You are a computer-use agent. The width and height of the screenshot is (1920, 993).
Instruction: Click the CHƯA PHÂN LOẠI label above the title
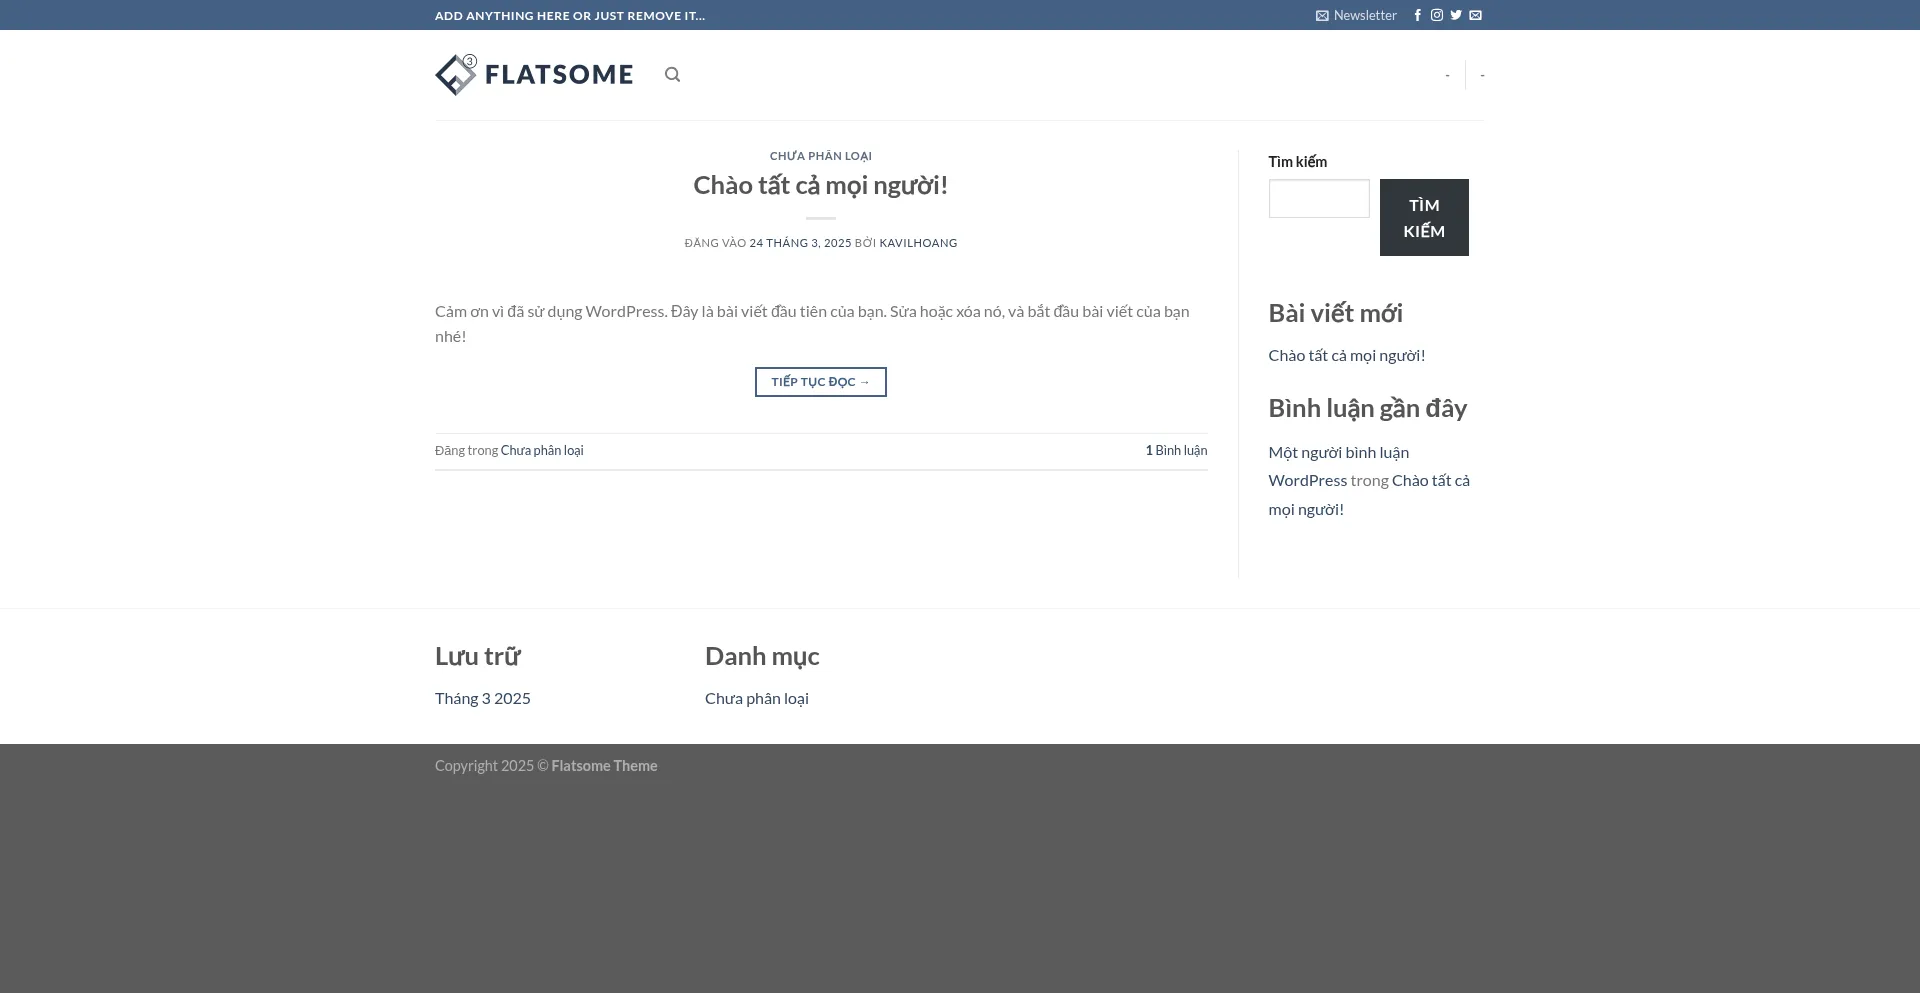pyautogui.click(x=820, y=156)
